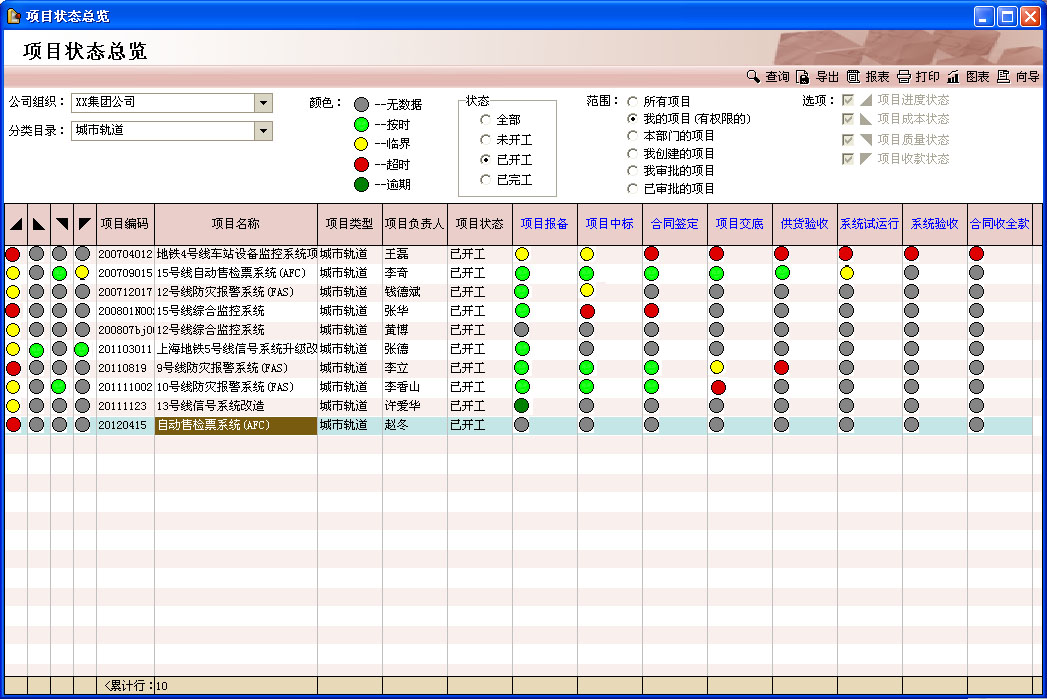Click green cost light of project 201103011
The width and height of the screenshot is (1047, 699).
tap(37, 349)
